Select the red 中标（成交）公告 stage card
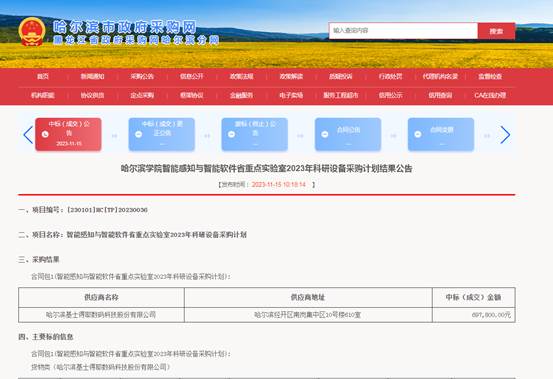 coord(68,134)
